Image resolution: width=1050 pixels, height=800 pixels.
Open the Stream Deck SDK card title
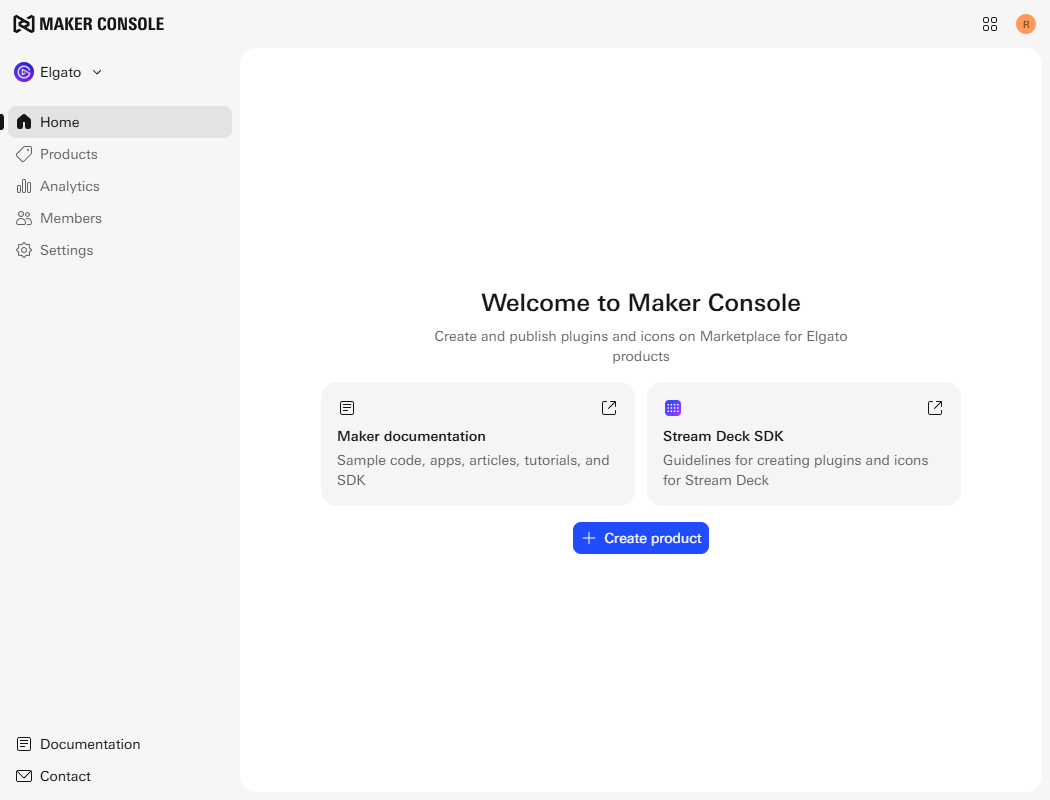(723, 436)
